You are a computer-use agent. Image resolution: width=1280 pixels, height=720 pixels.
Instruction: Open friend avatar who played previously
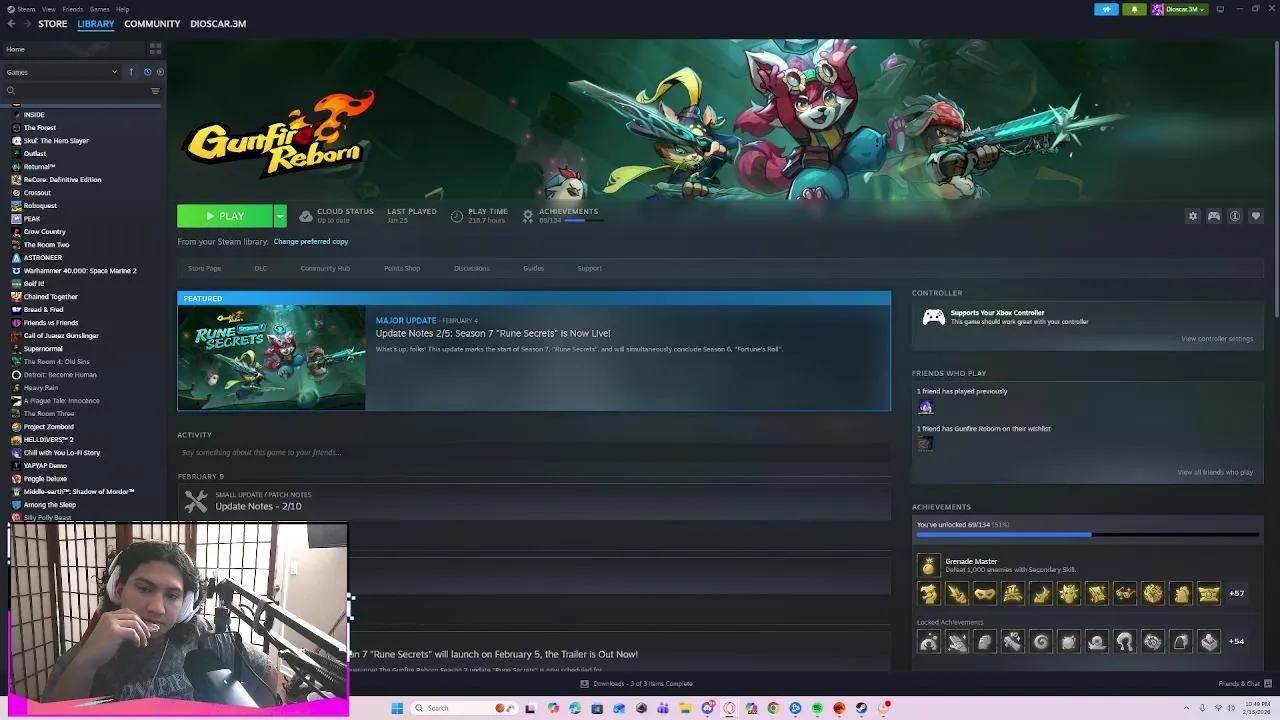coord(925,407)
